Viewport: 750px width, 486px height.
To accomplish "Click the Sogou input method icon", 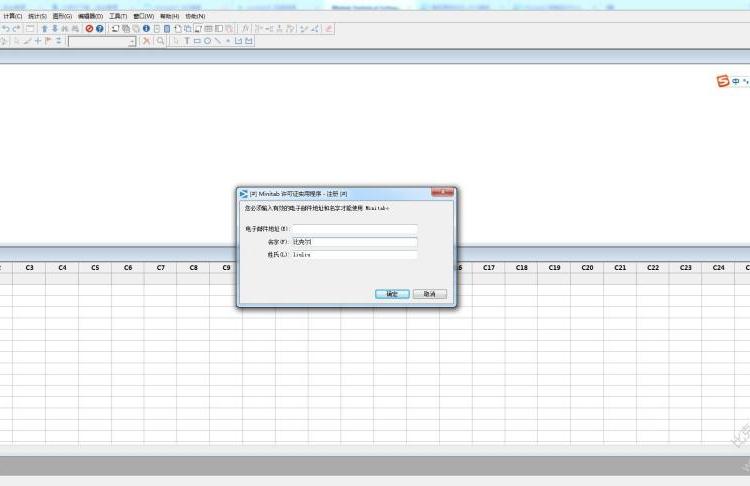I will 722,81.
